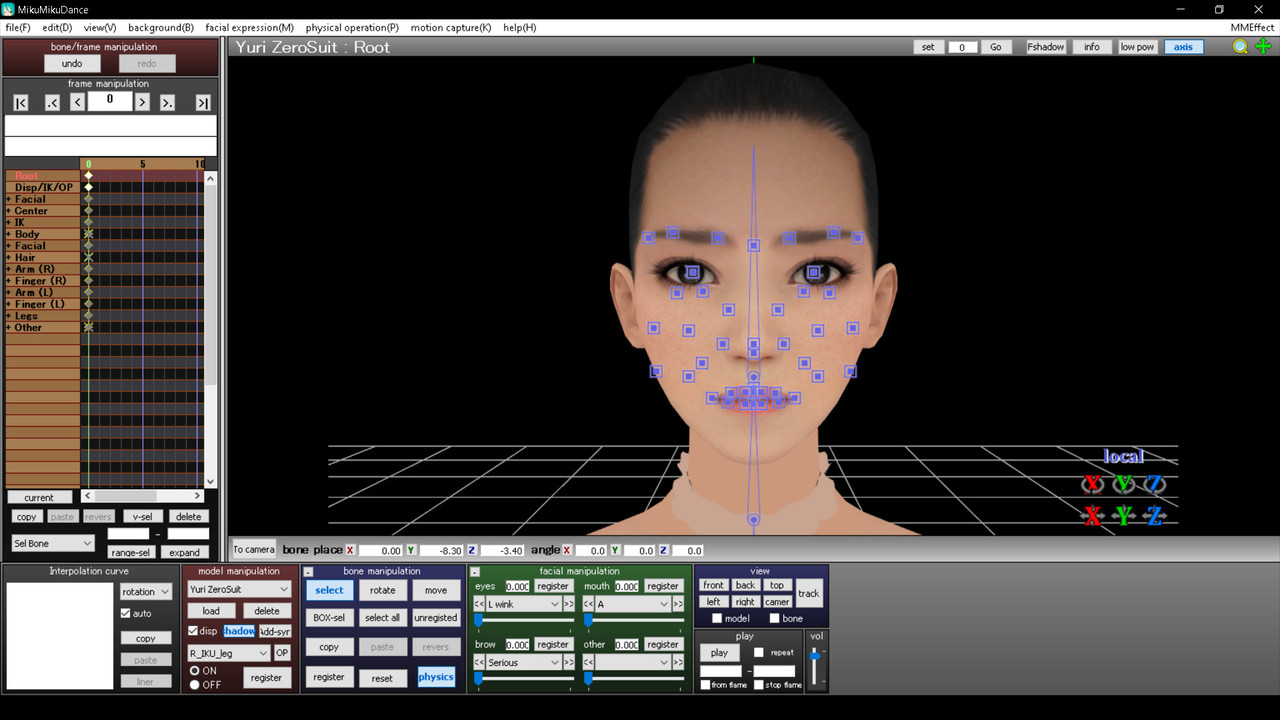
Task: Click the green Y rotation axis icon
Action: pyautogui.click(x=1124, y=484)
